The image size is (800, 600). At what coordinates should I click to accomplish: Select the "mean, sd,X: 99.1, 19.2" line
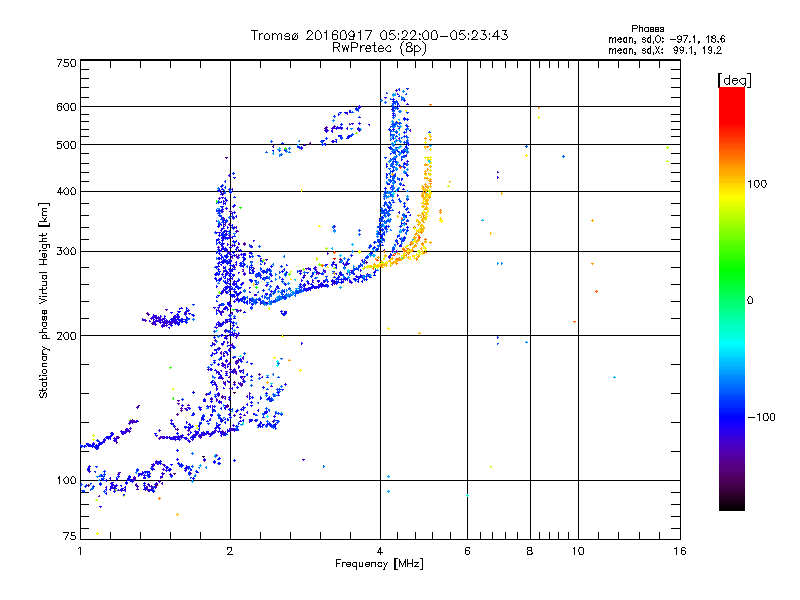click(665, 50)
